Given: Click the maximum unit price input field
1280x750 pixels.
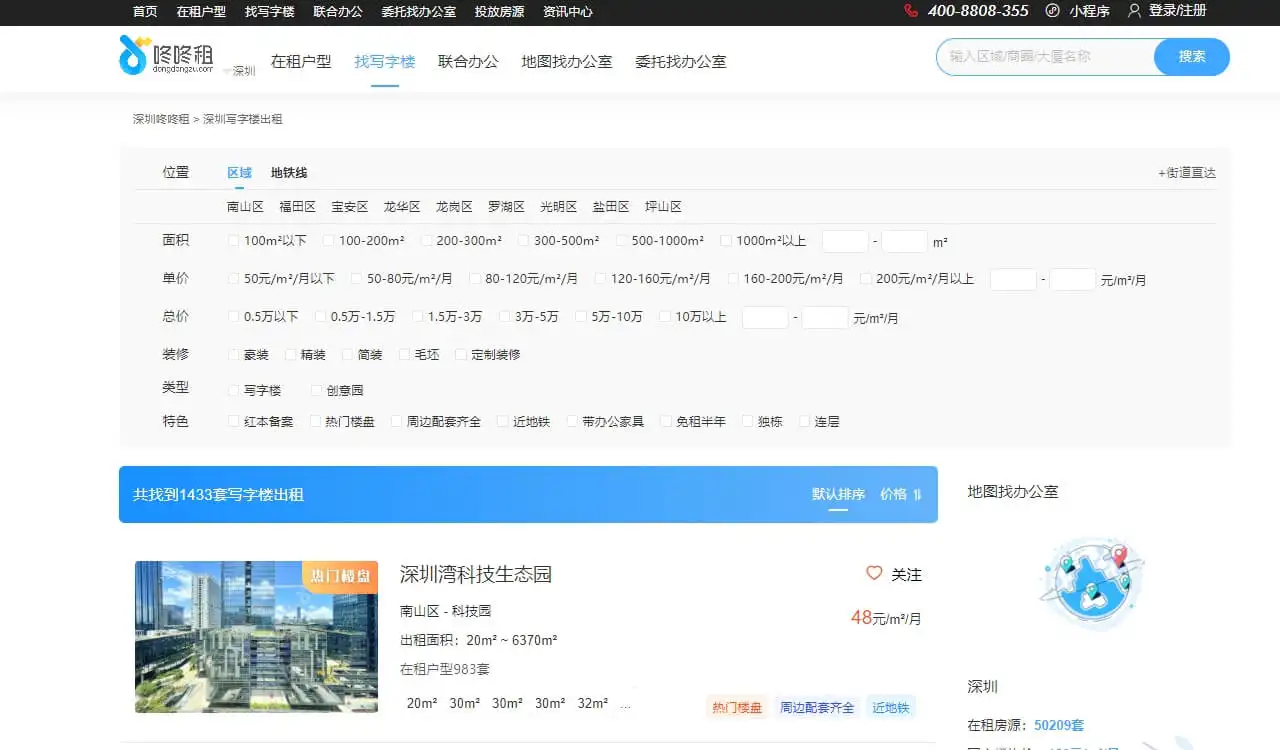Looking at the screenshot, I should tap(1073, 279).
